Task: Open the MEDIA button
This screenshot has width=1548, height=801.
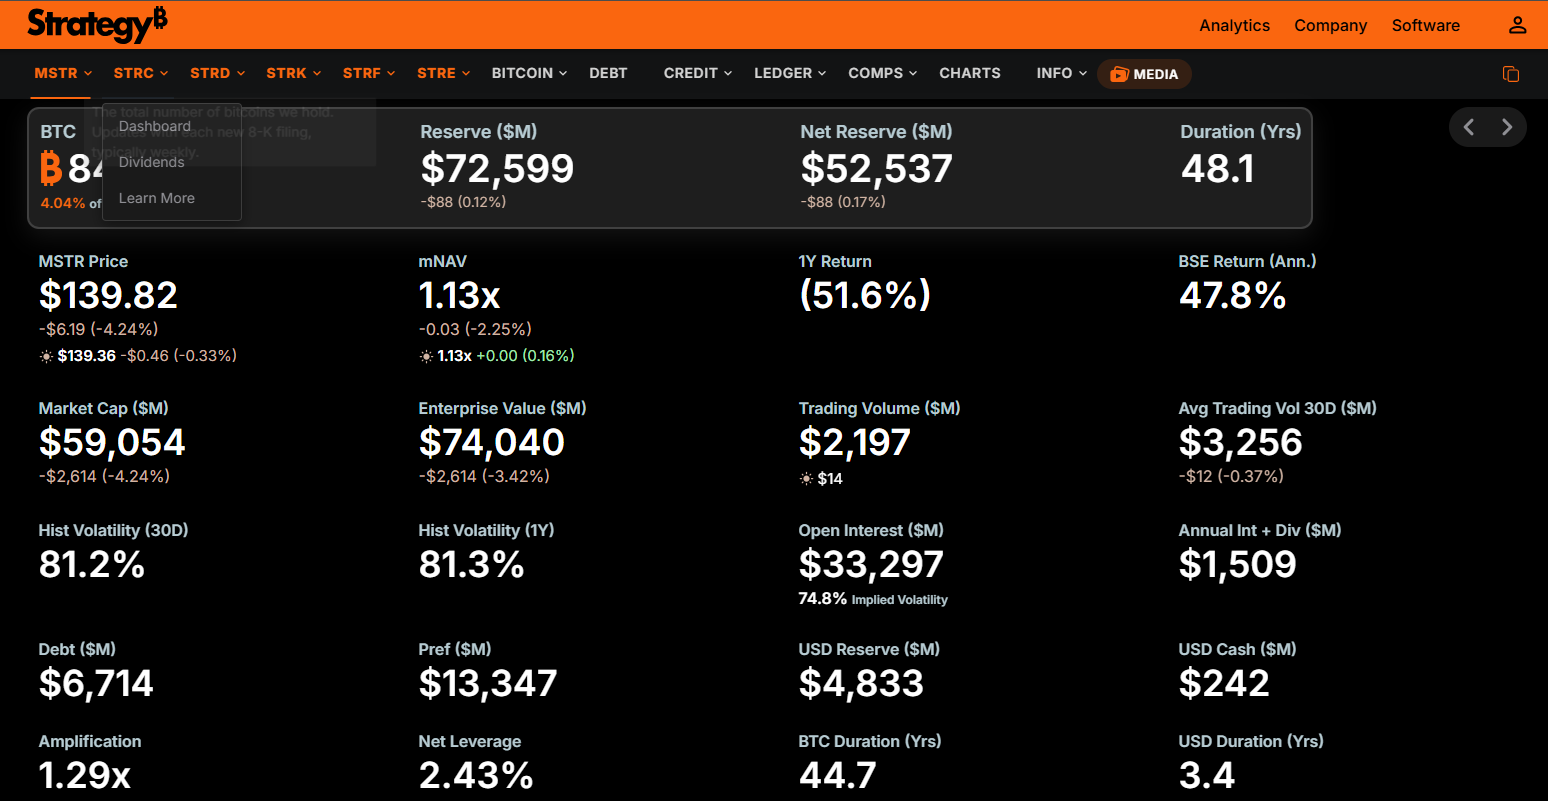Action: tap(1144, 74)
